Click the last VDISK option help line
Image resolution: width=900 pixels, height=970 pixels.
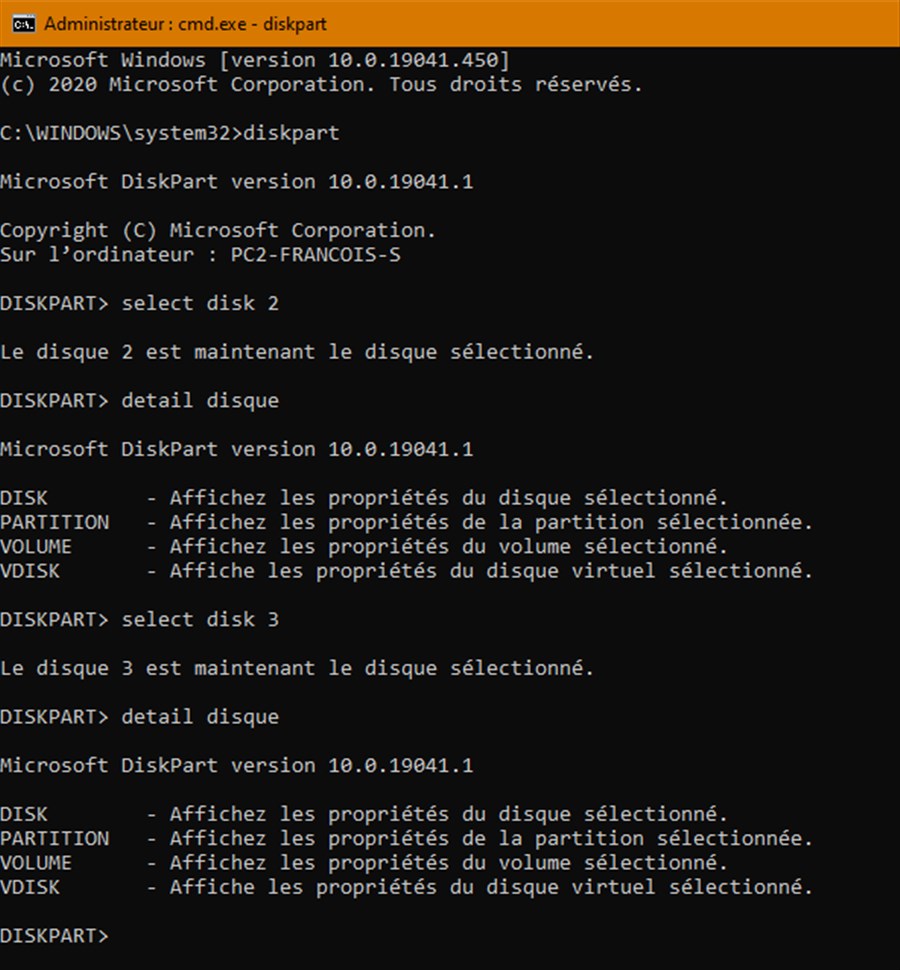coord(406,887)
